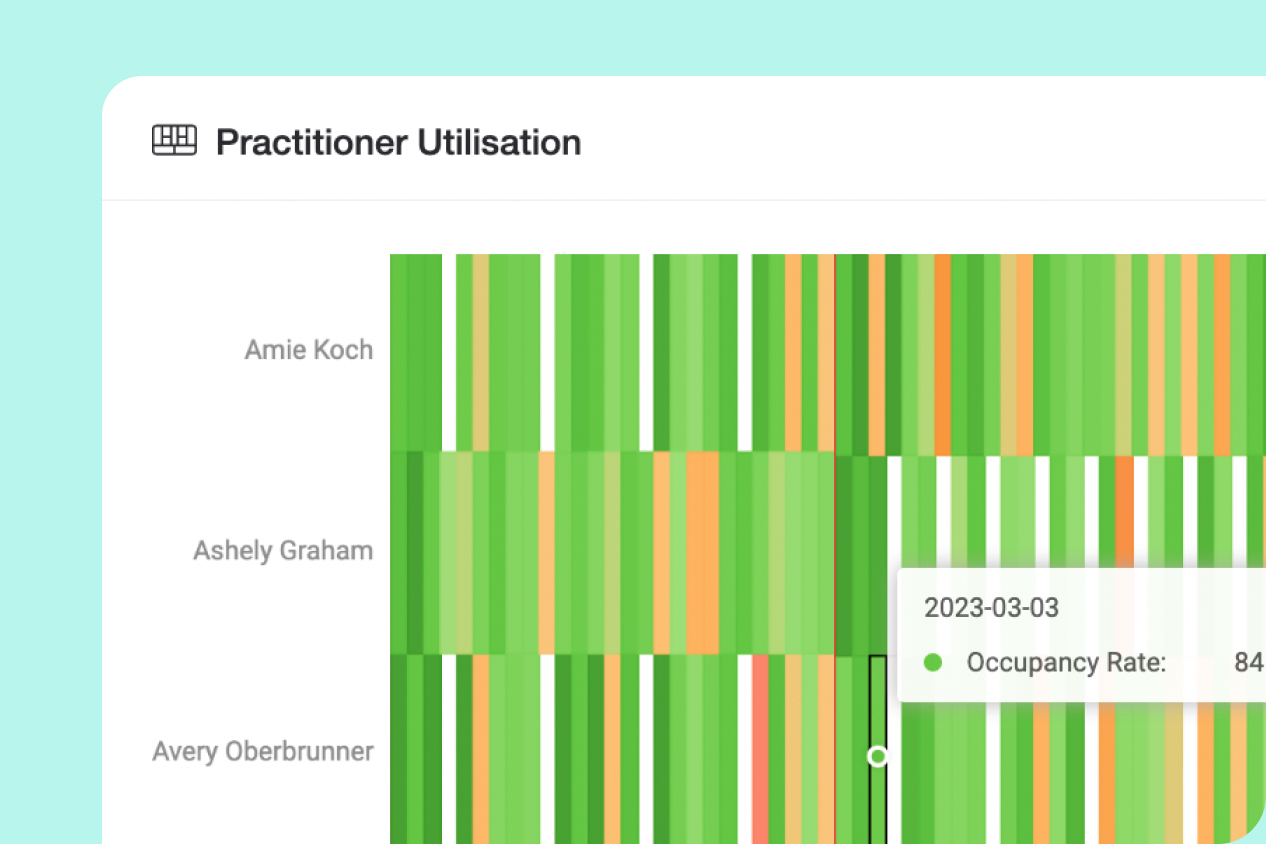This screenshot has width=1266, height=844.
Task: Click the yellowish-tan cell in Amie Koch's row
Action: tap(481, 350)
